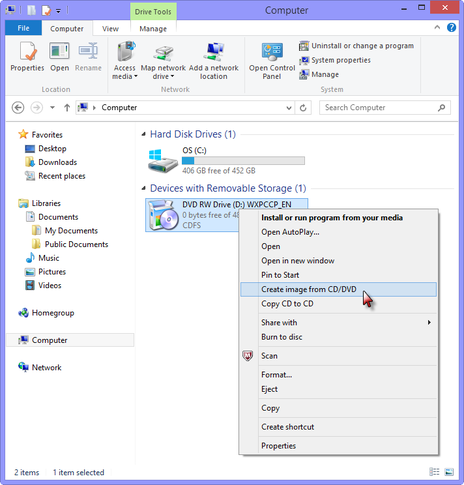Collapse Devices with Removable Storage group
The height and width of the screenshot is (485, 464).
click(144, 188)
